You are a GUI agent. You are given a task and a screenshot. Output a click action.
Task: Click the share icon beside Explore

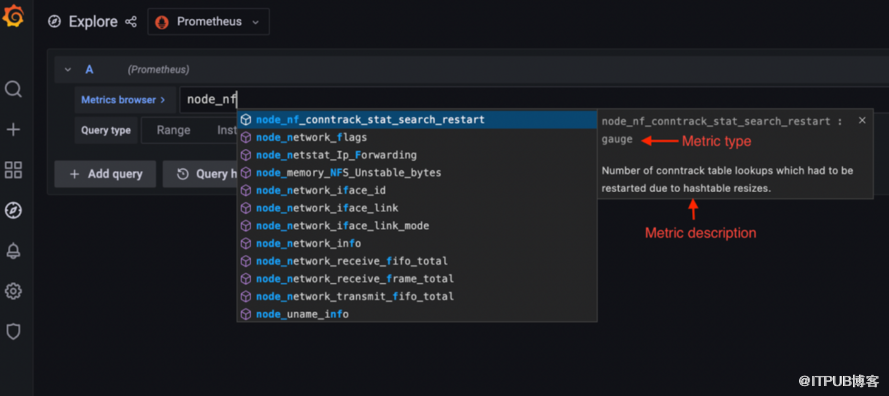pyautogui.click(x=131, y=22)
